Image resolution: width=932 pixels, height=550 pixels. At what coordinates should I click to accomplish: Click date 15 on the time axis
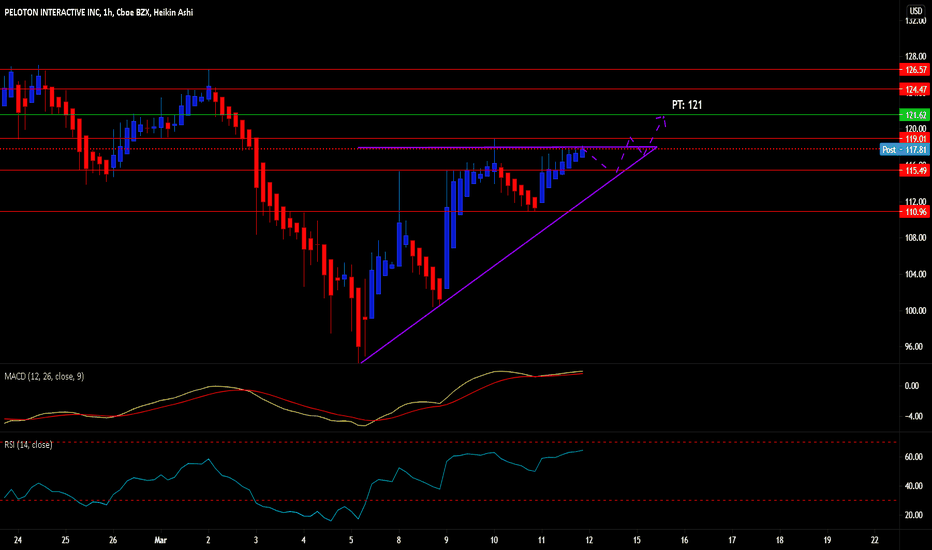pyautogui.click(x=637, y=540)
